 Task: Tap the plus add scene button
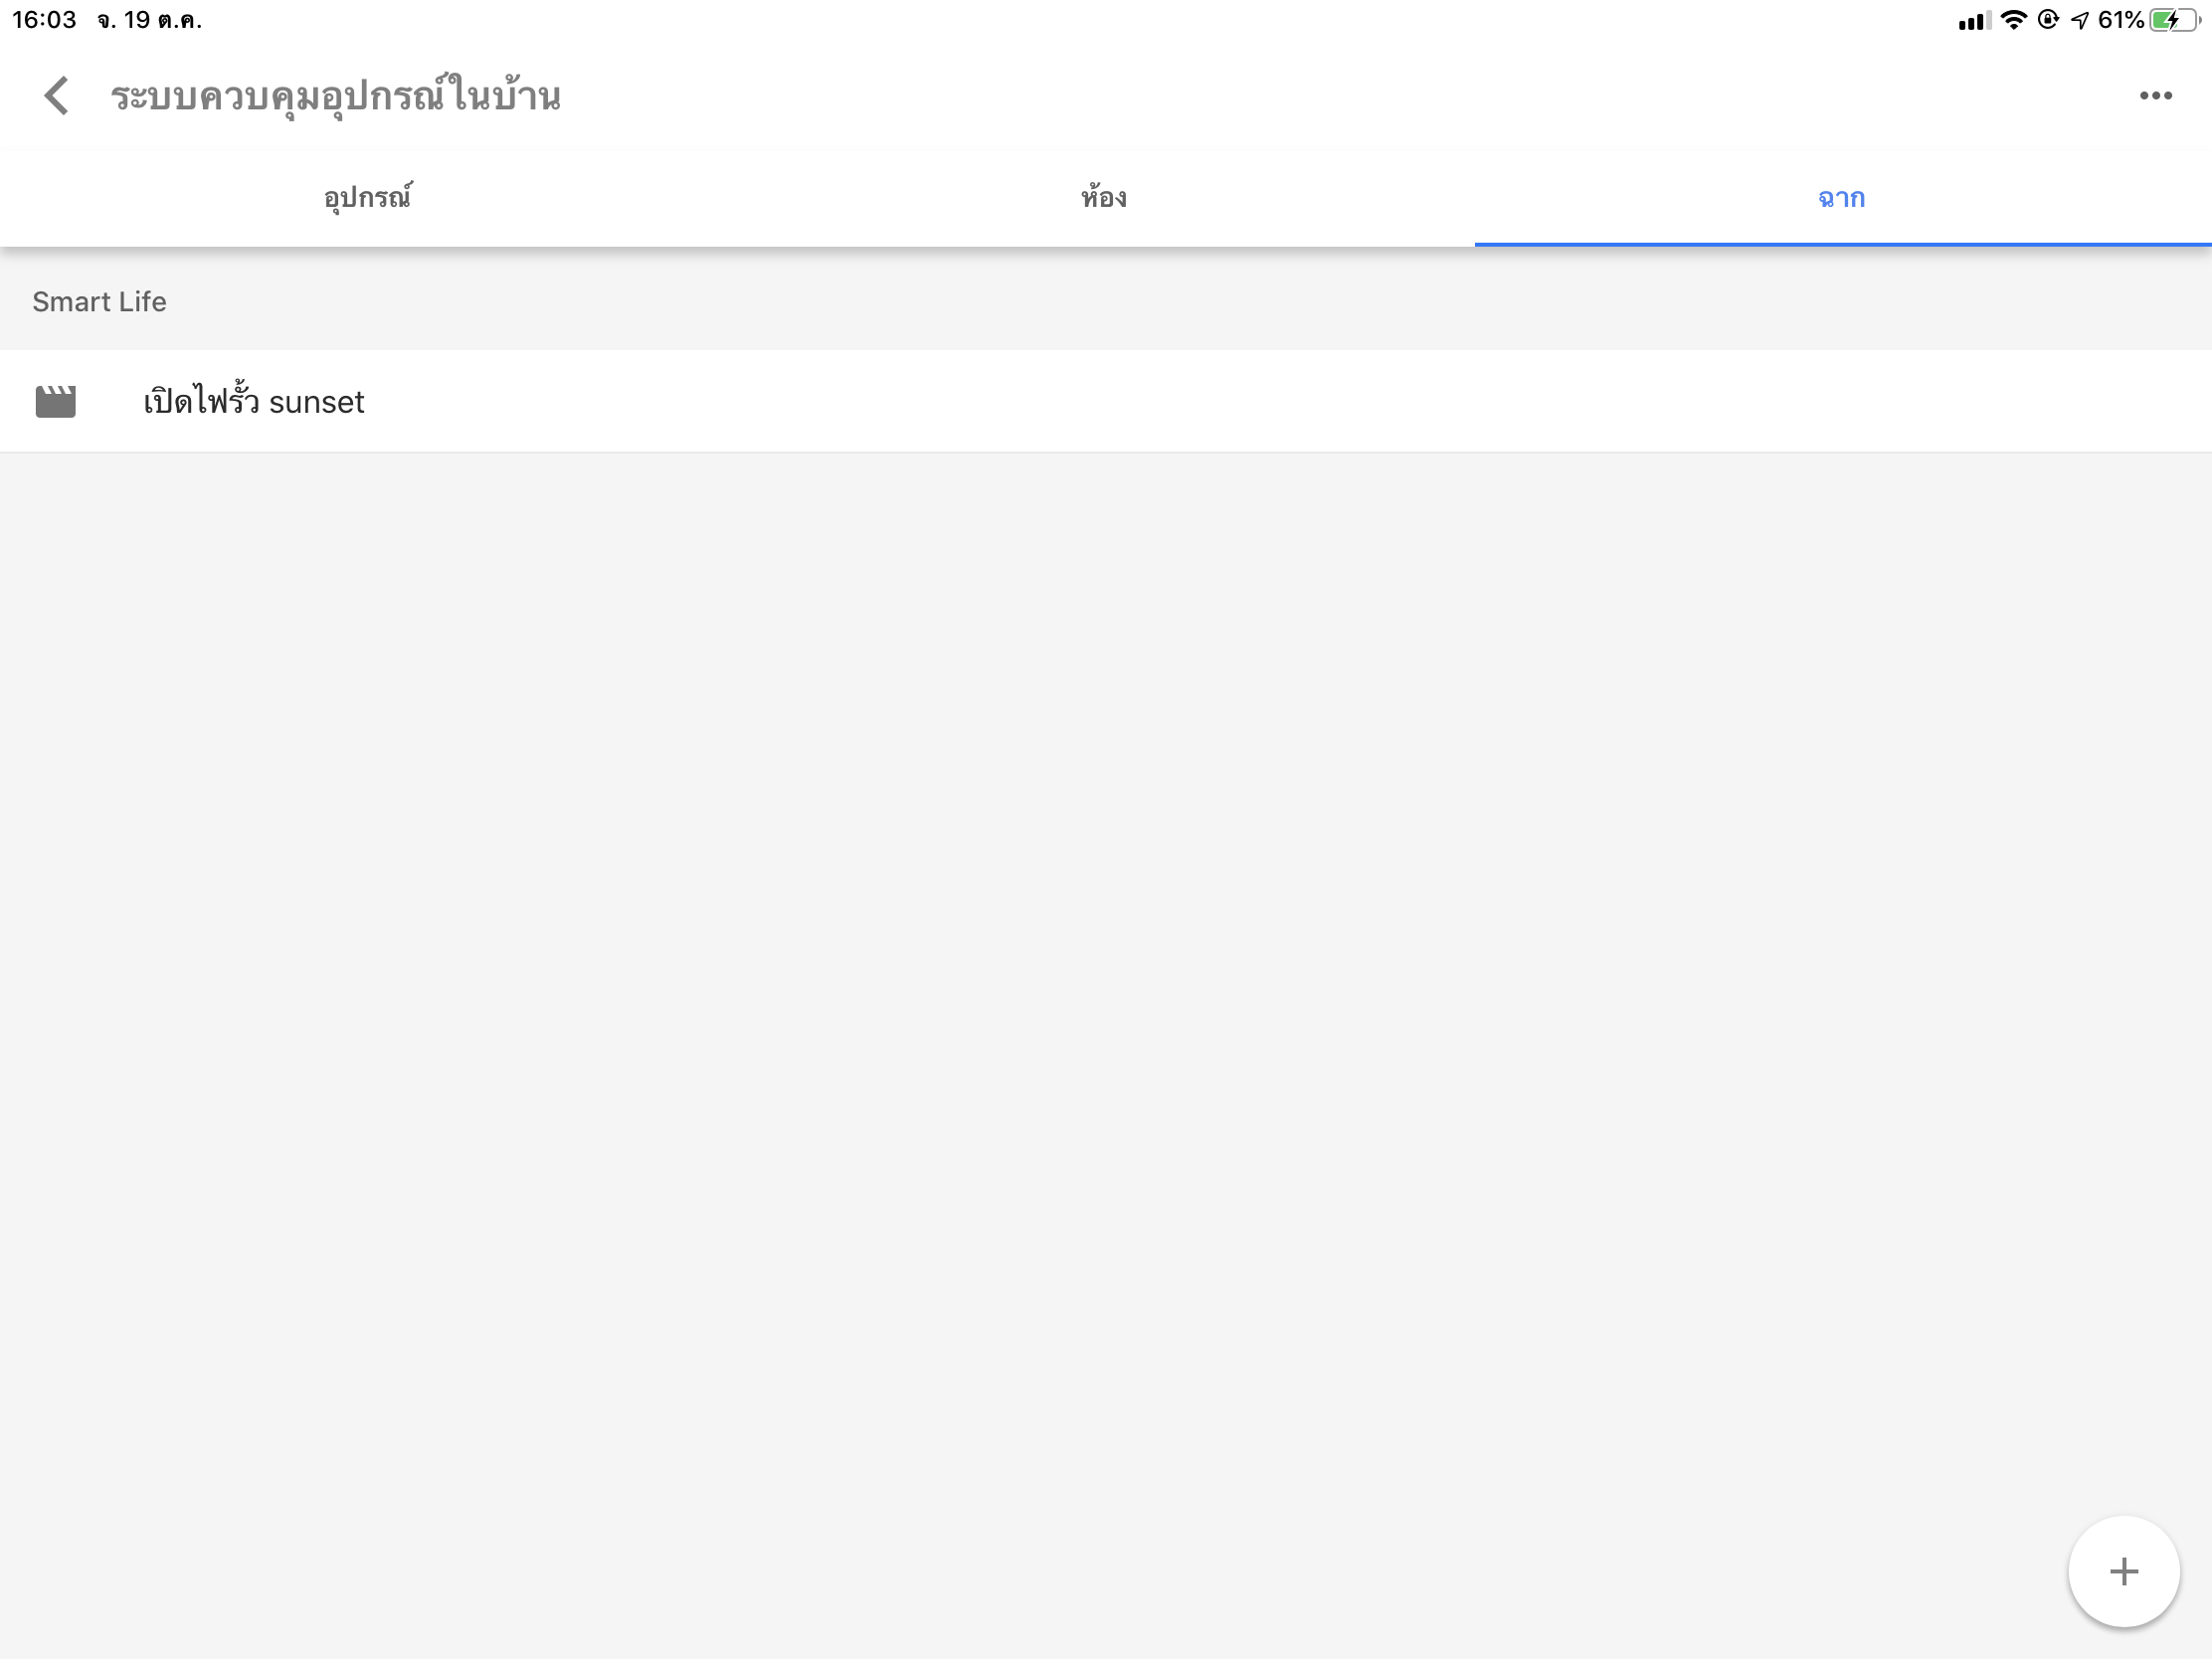[2123, 1571]
